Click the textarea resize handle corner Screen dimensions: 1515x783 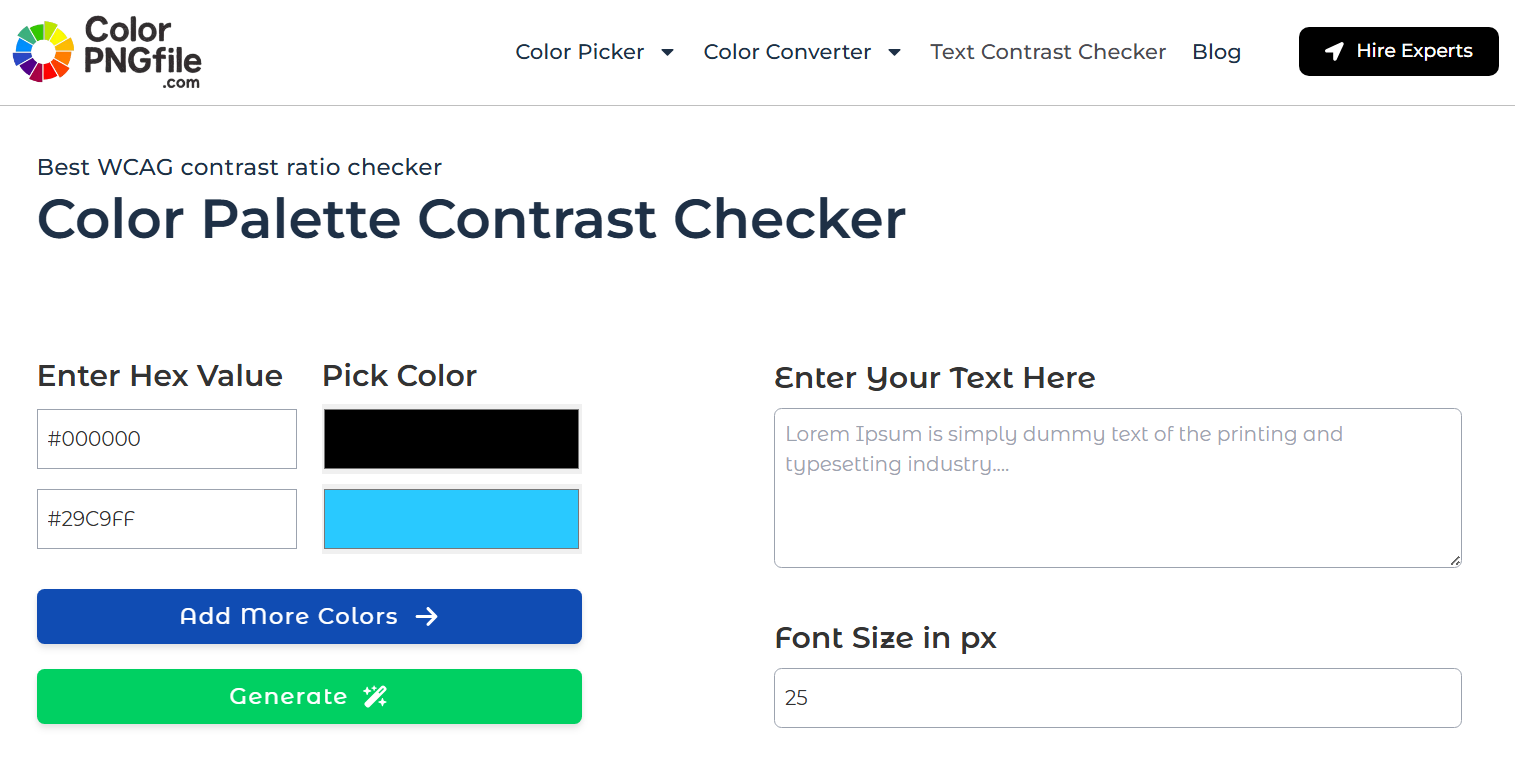coord(1455,561)
